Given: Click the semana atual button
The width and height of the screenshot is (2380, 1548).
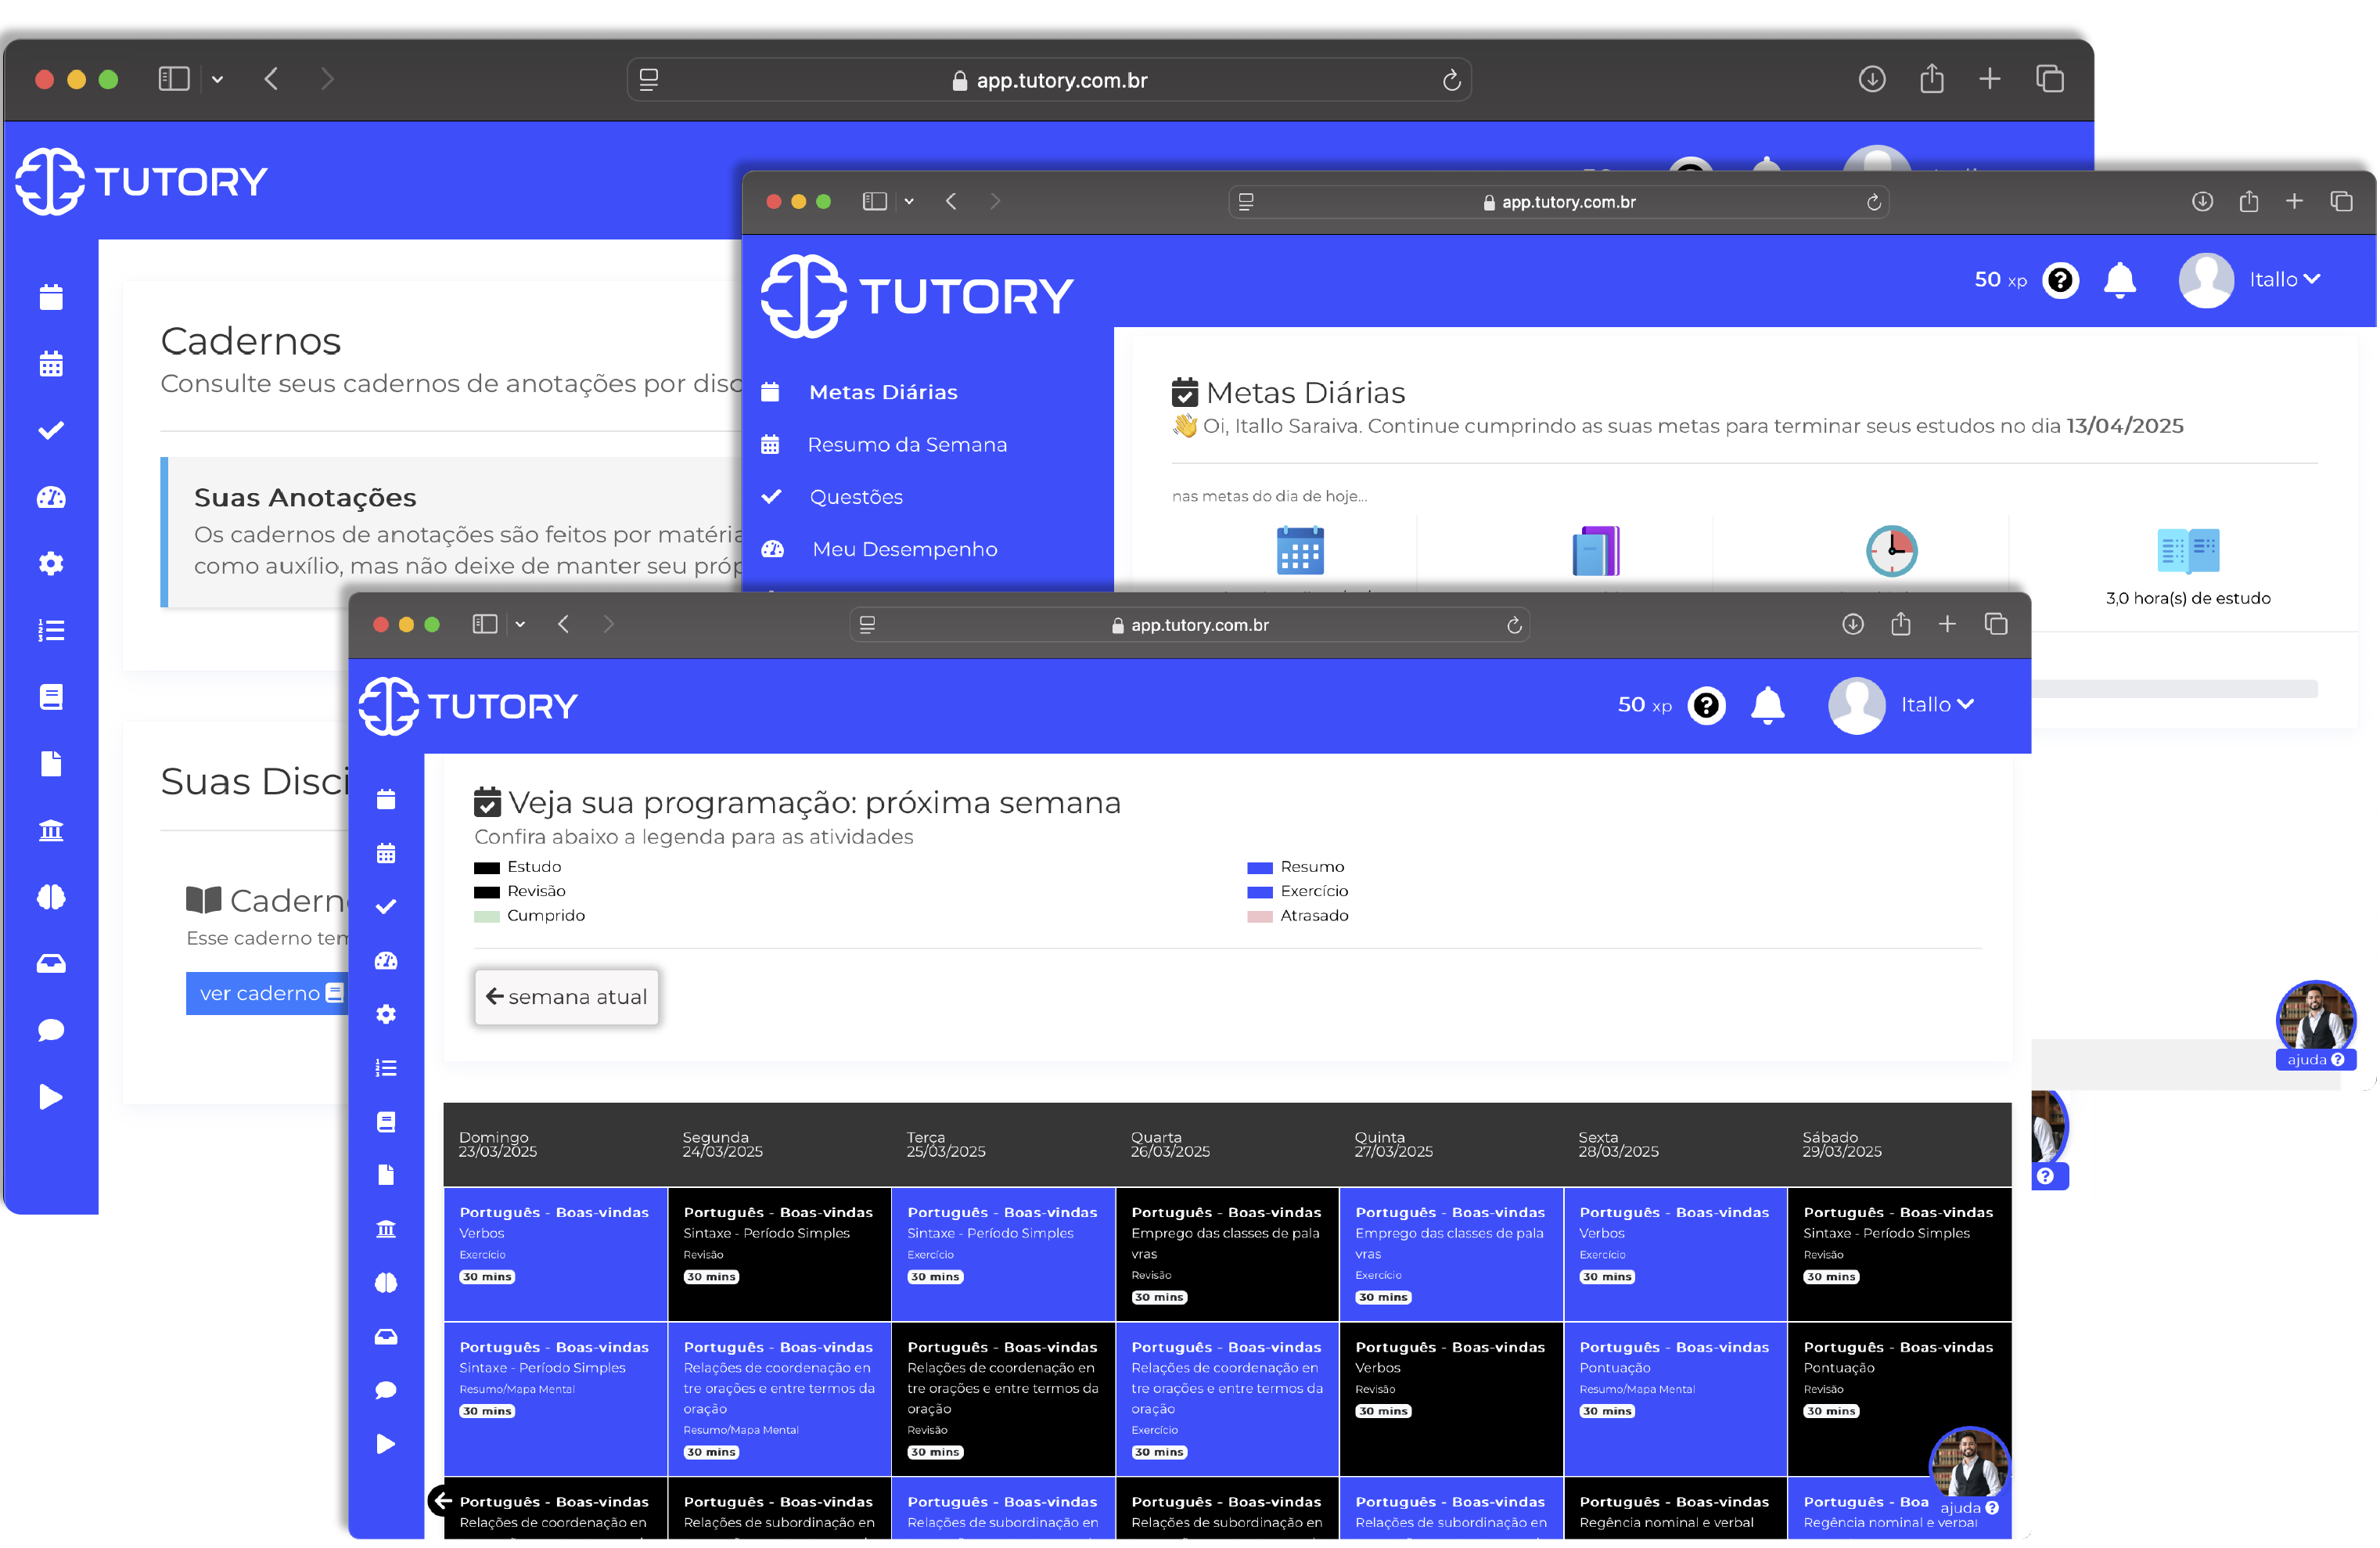Looking at the screenshot, I should (x=566, y=996).
